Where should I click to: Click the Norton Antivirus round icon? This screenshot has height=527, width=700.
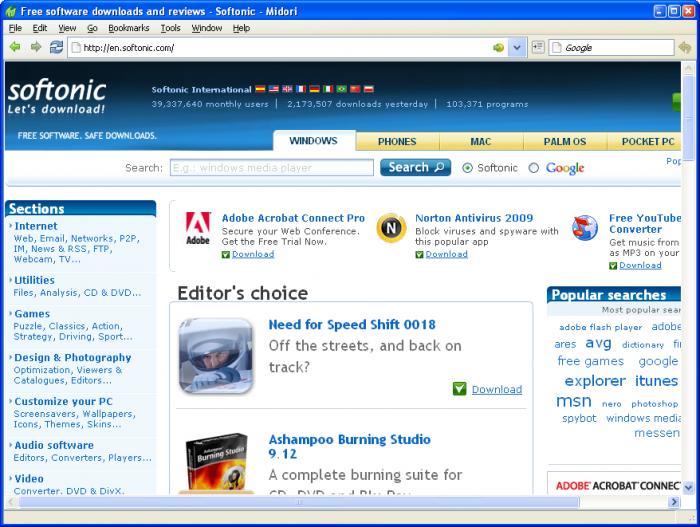(391, 228)
